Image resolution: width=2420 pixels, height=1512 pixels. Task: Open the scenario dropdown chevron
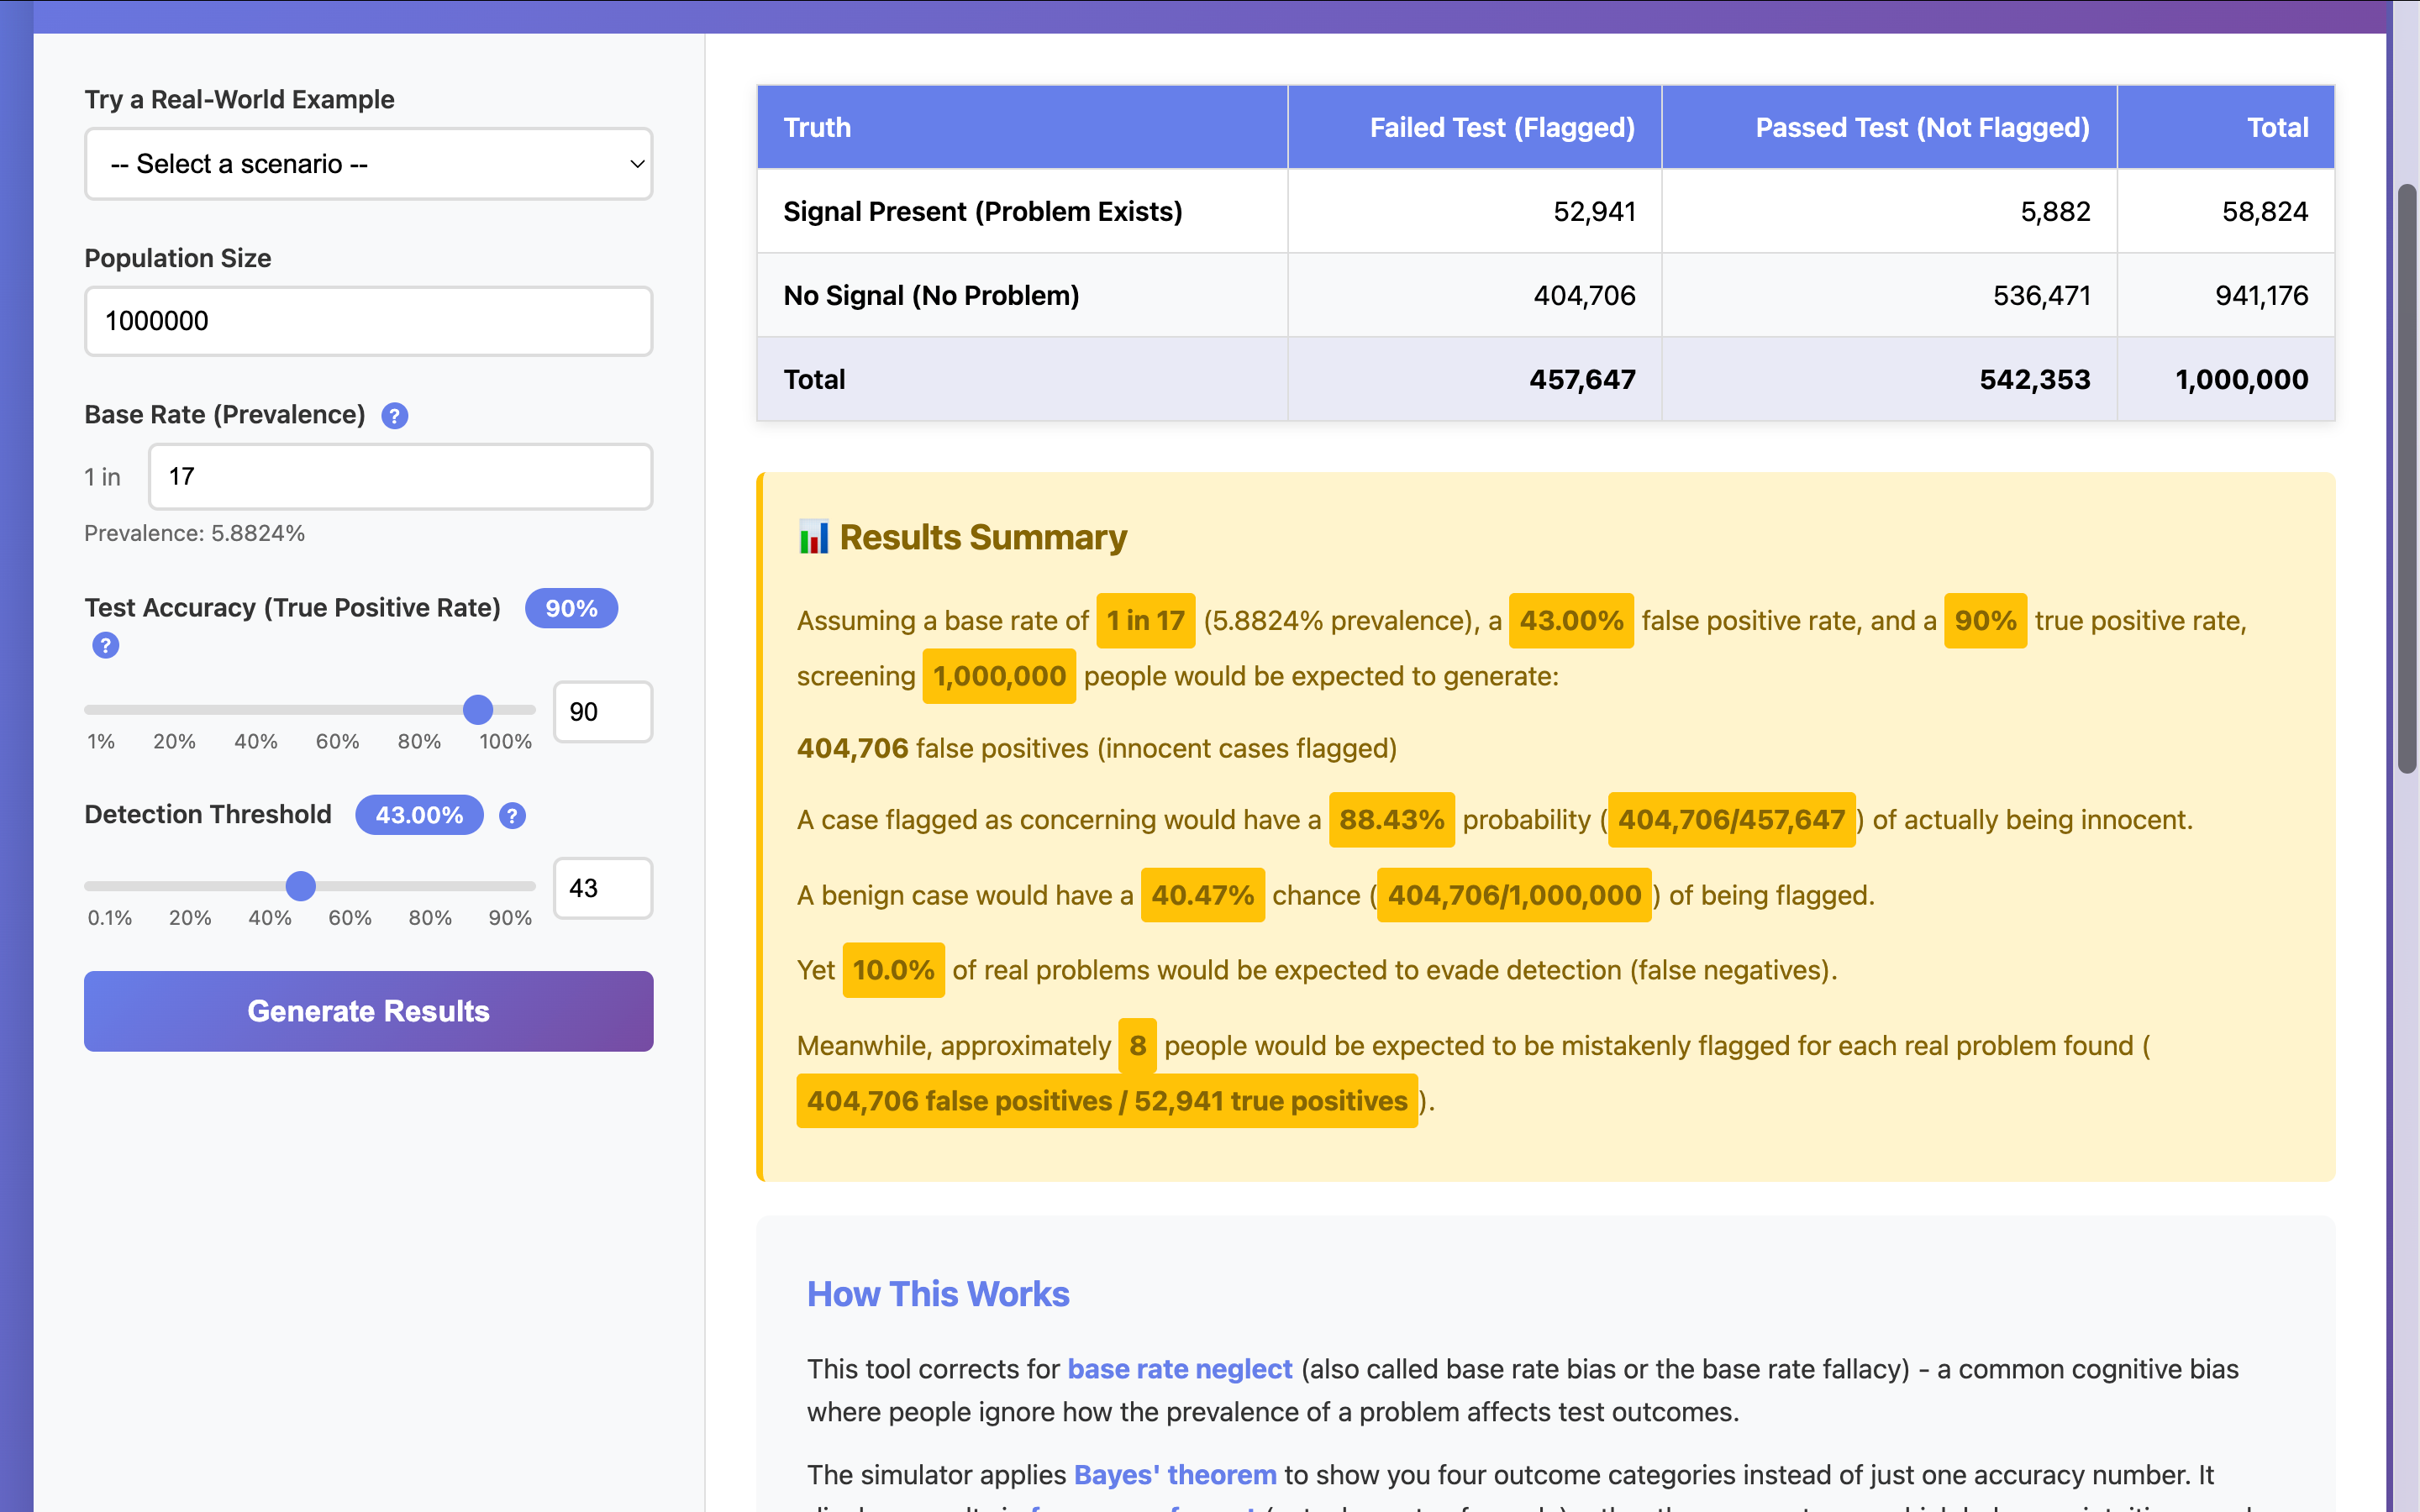(x=636, y=164)
